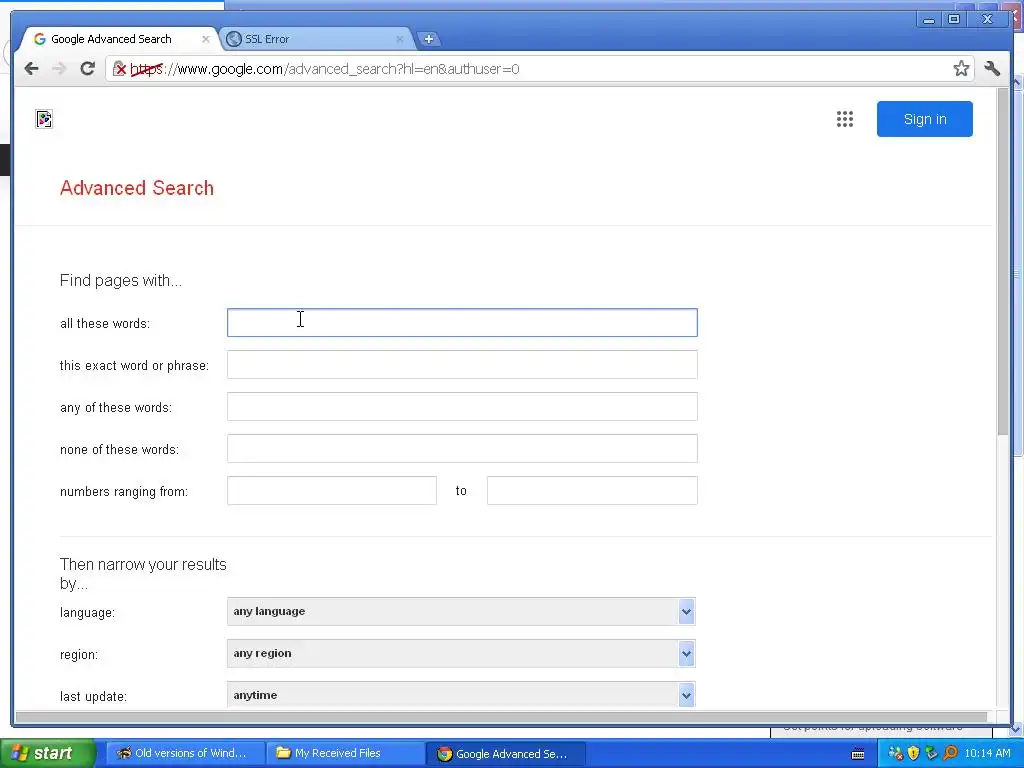
Task: Click the taskbar clock showing 10:14 AM
Action: [x=987, y=754]
